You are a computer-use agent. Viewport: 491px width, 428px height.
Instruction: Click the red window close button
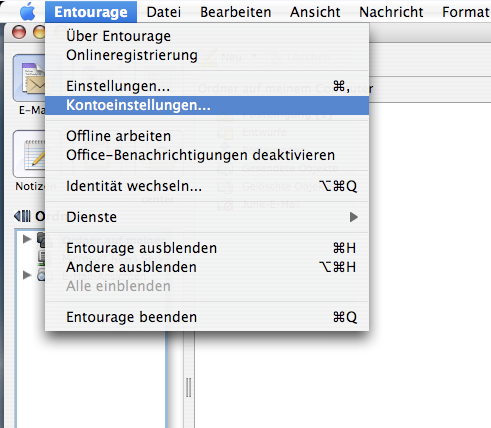[x=19, y=32]
